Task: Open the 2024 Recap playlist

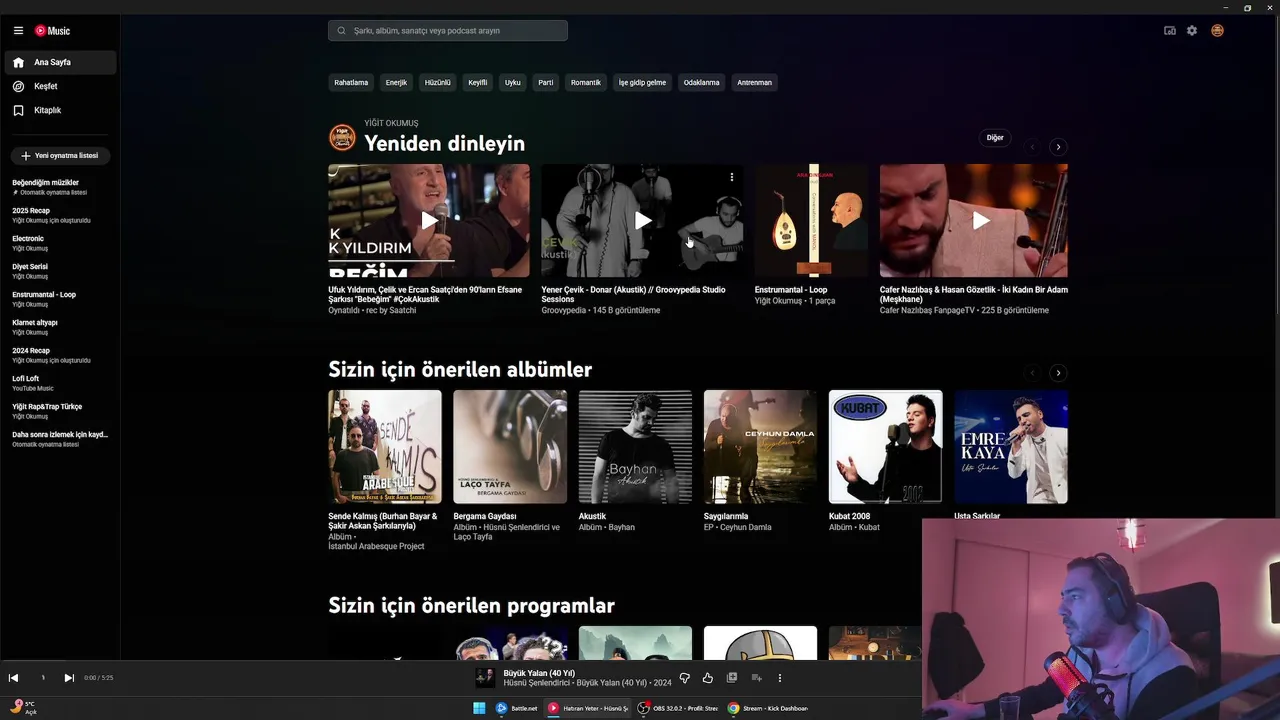Action: coord(60,355)
